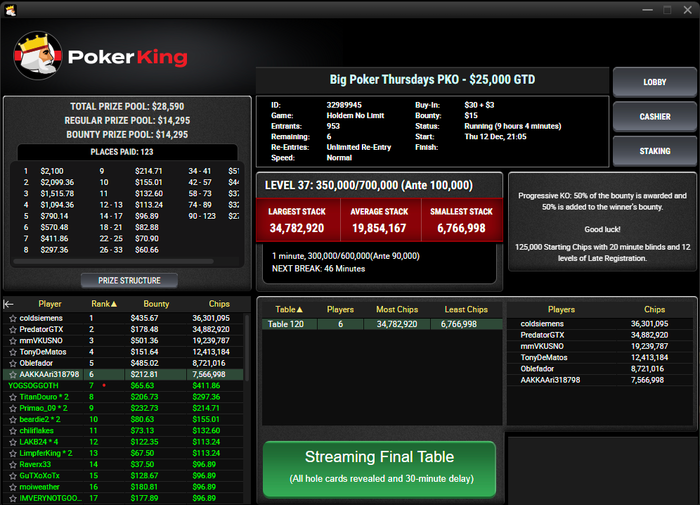Star the moiweather player row
Screen dimensions: 700x505
[x=12, y=487]
